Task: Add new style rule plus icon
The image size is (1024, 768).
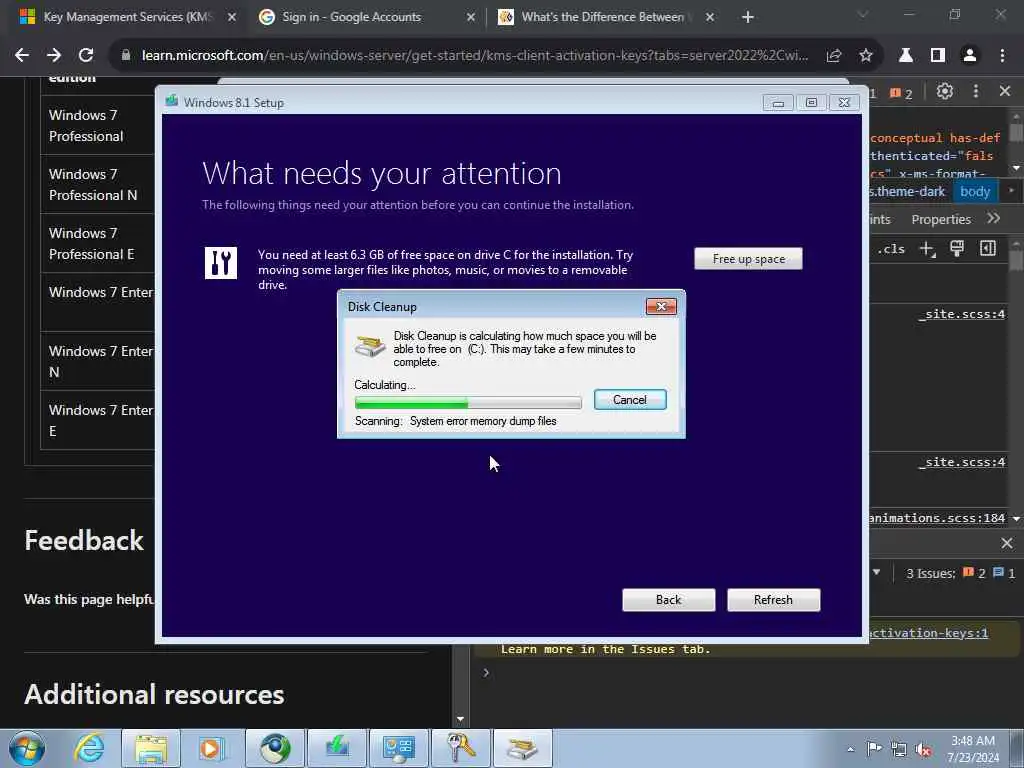Action: pyautogui.click(x=927, y=249)
